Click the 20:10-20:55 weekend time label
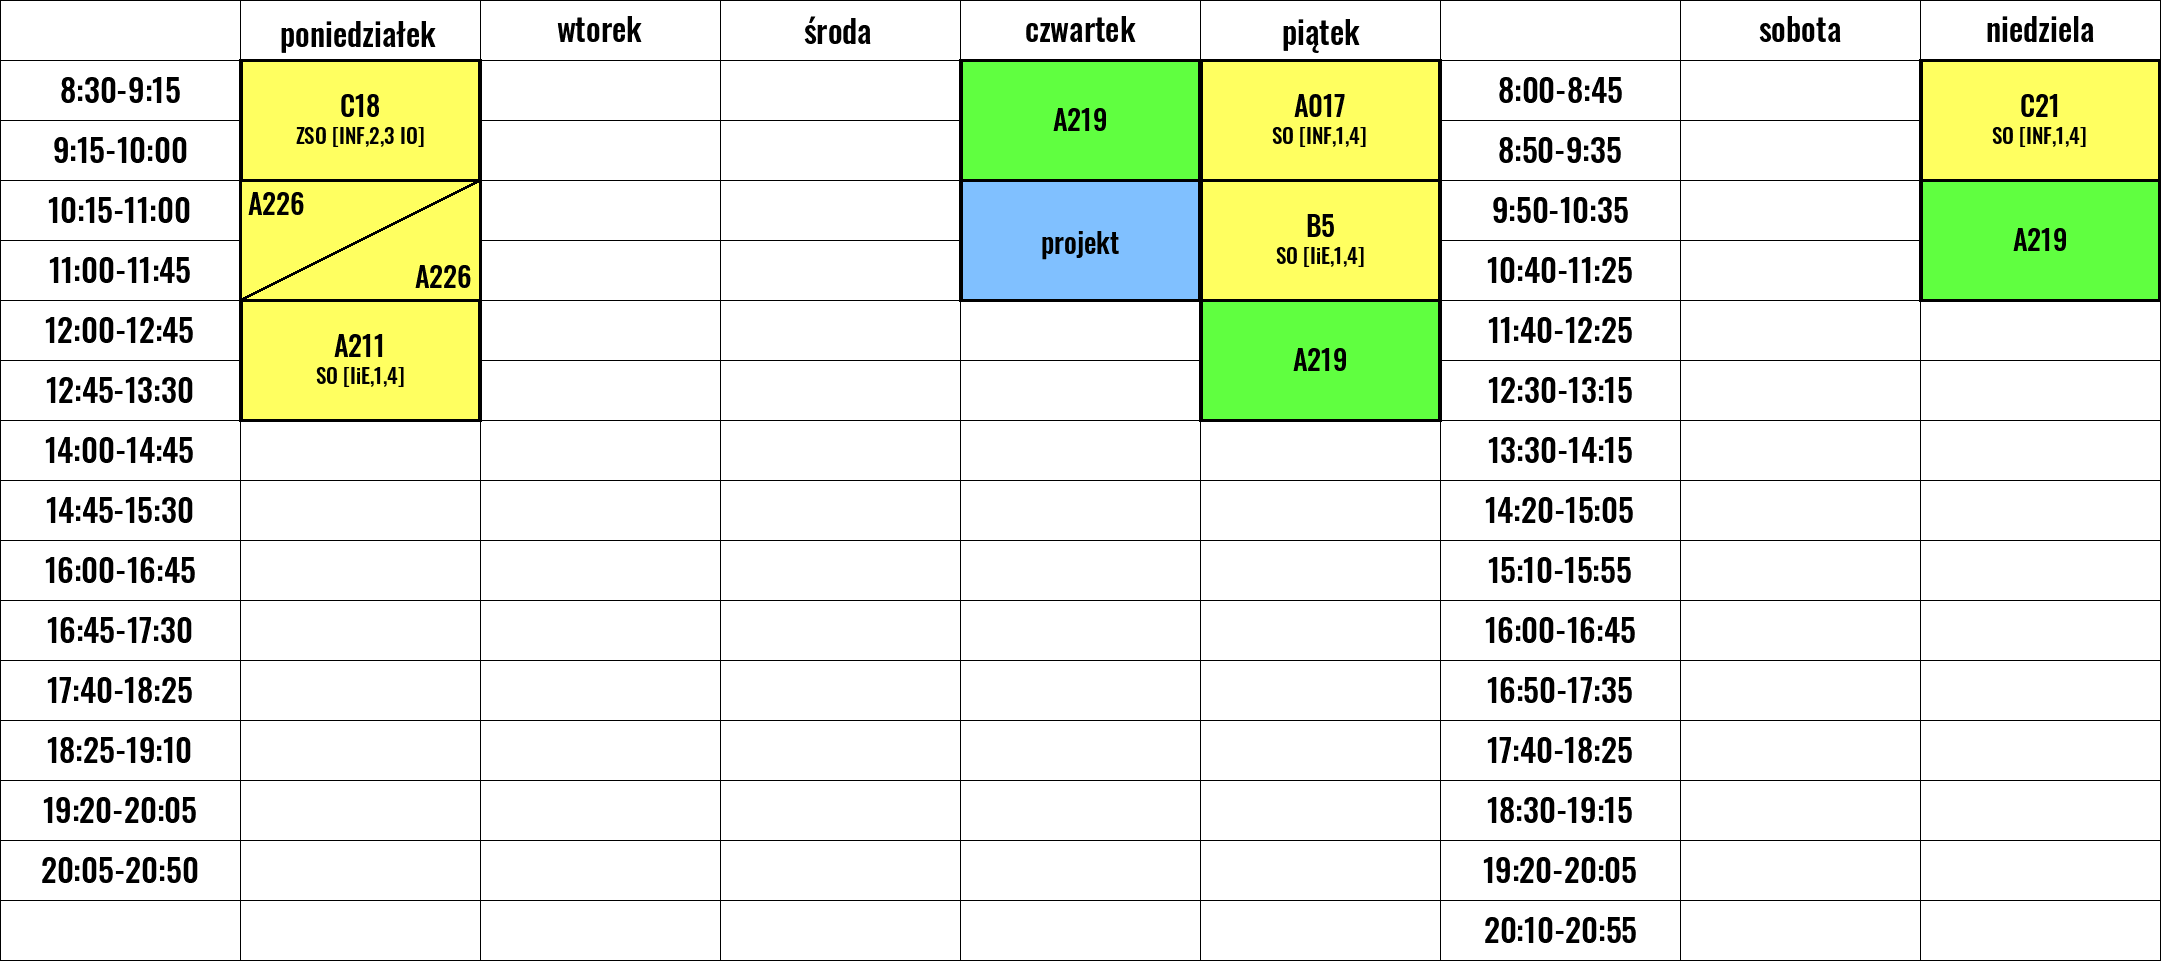This screenshot has height=961, width=2161. point(1560,931)
